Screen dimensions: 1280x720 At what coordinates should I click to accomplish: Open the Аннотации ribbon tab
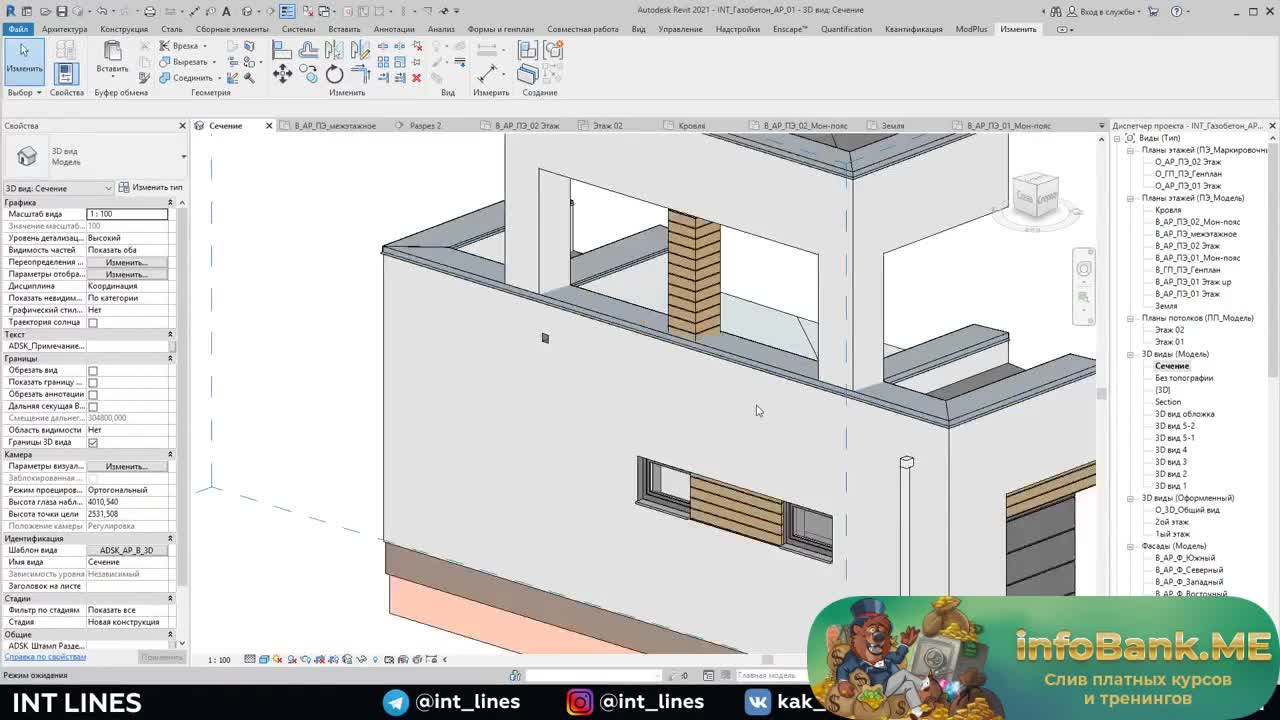(x=394, y=29)
